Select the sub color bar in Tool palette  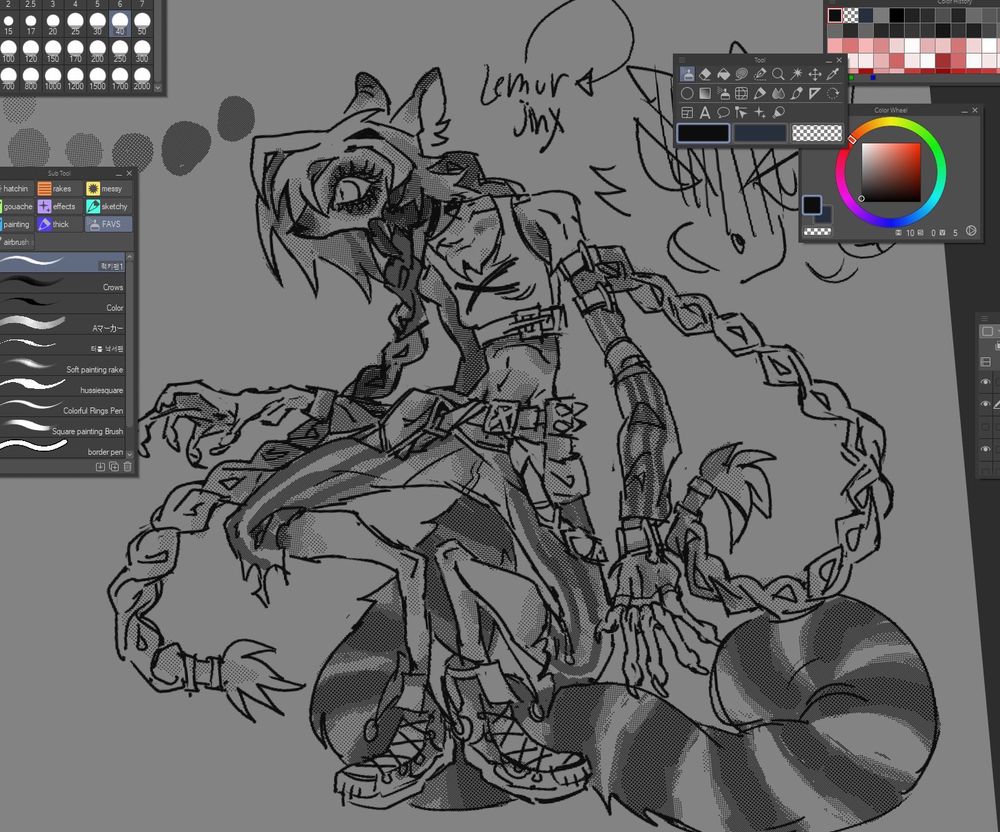tap(760, 133)
